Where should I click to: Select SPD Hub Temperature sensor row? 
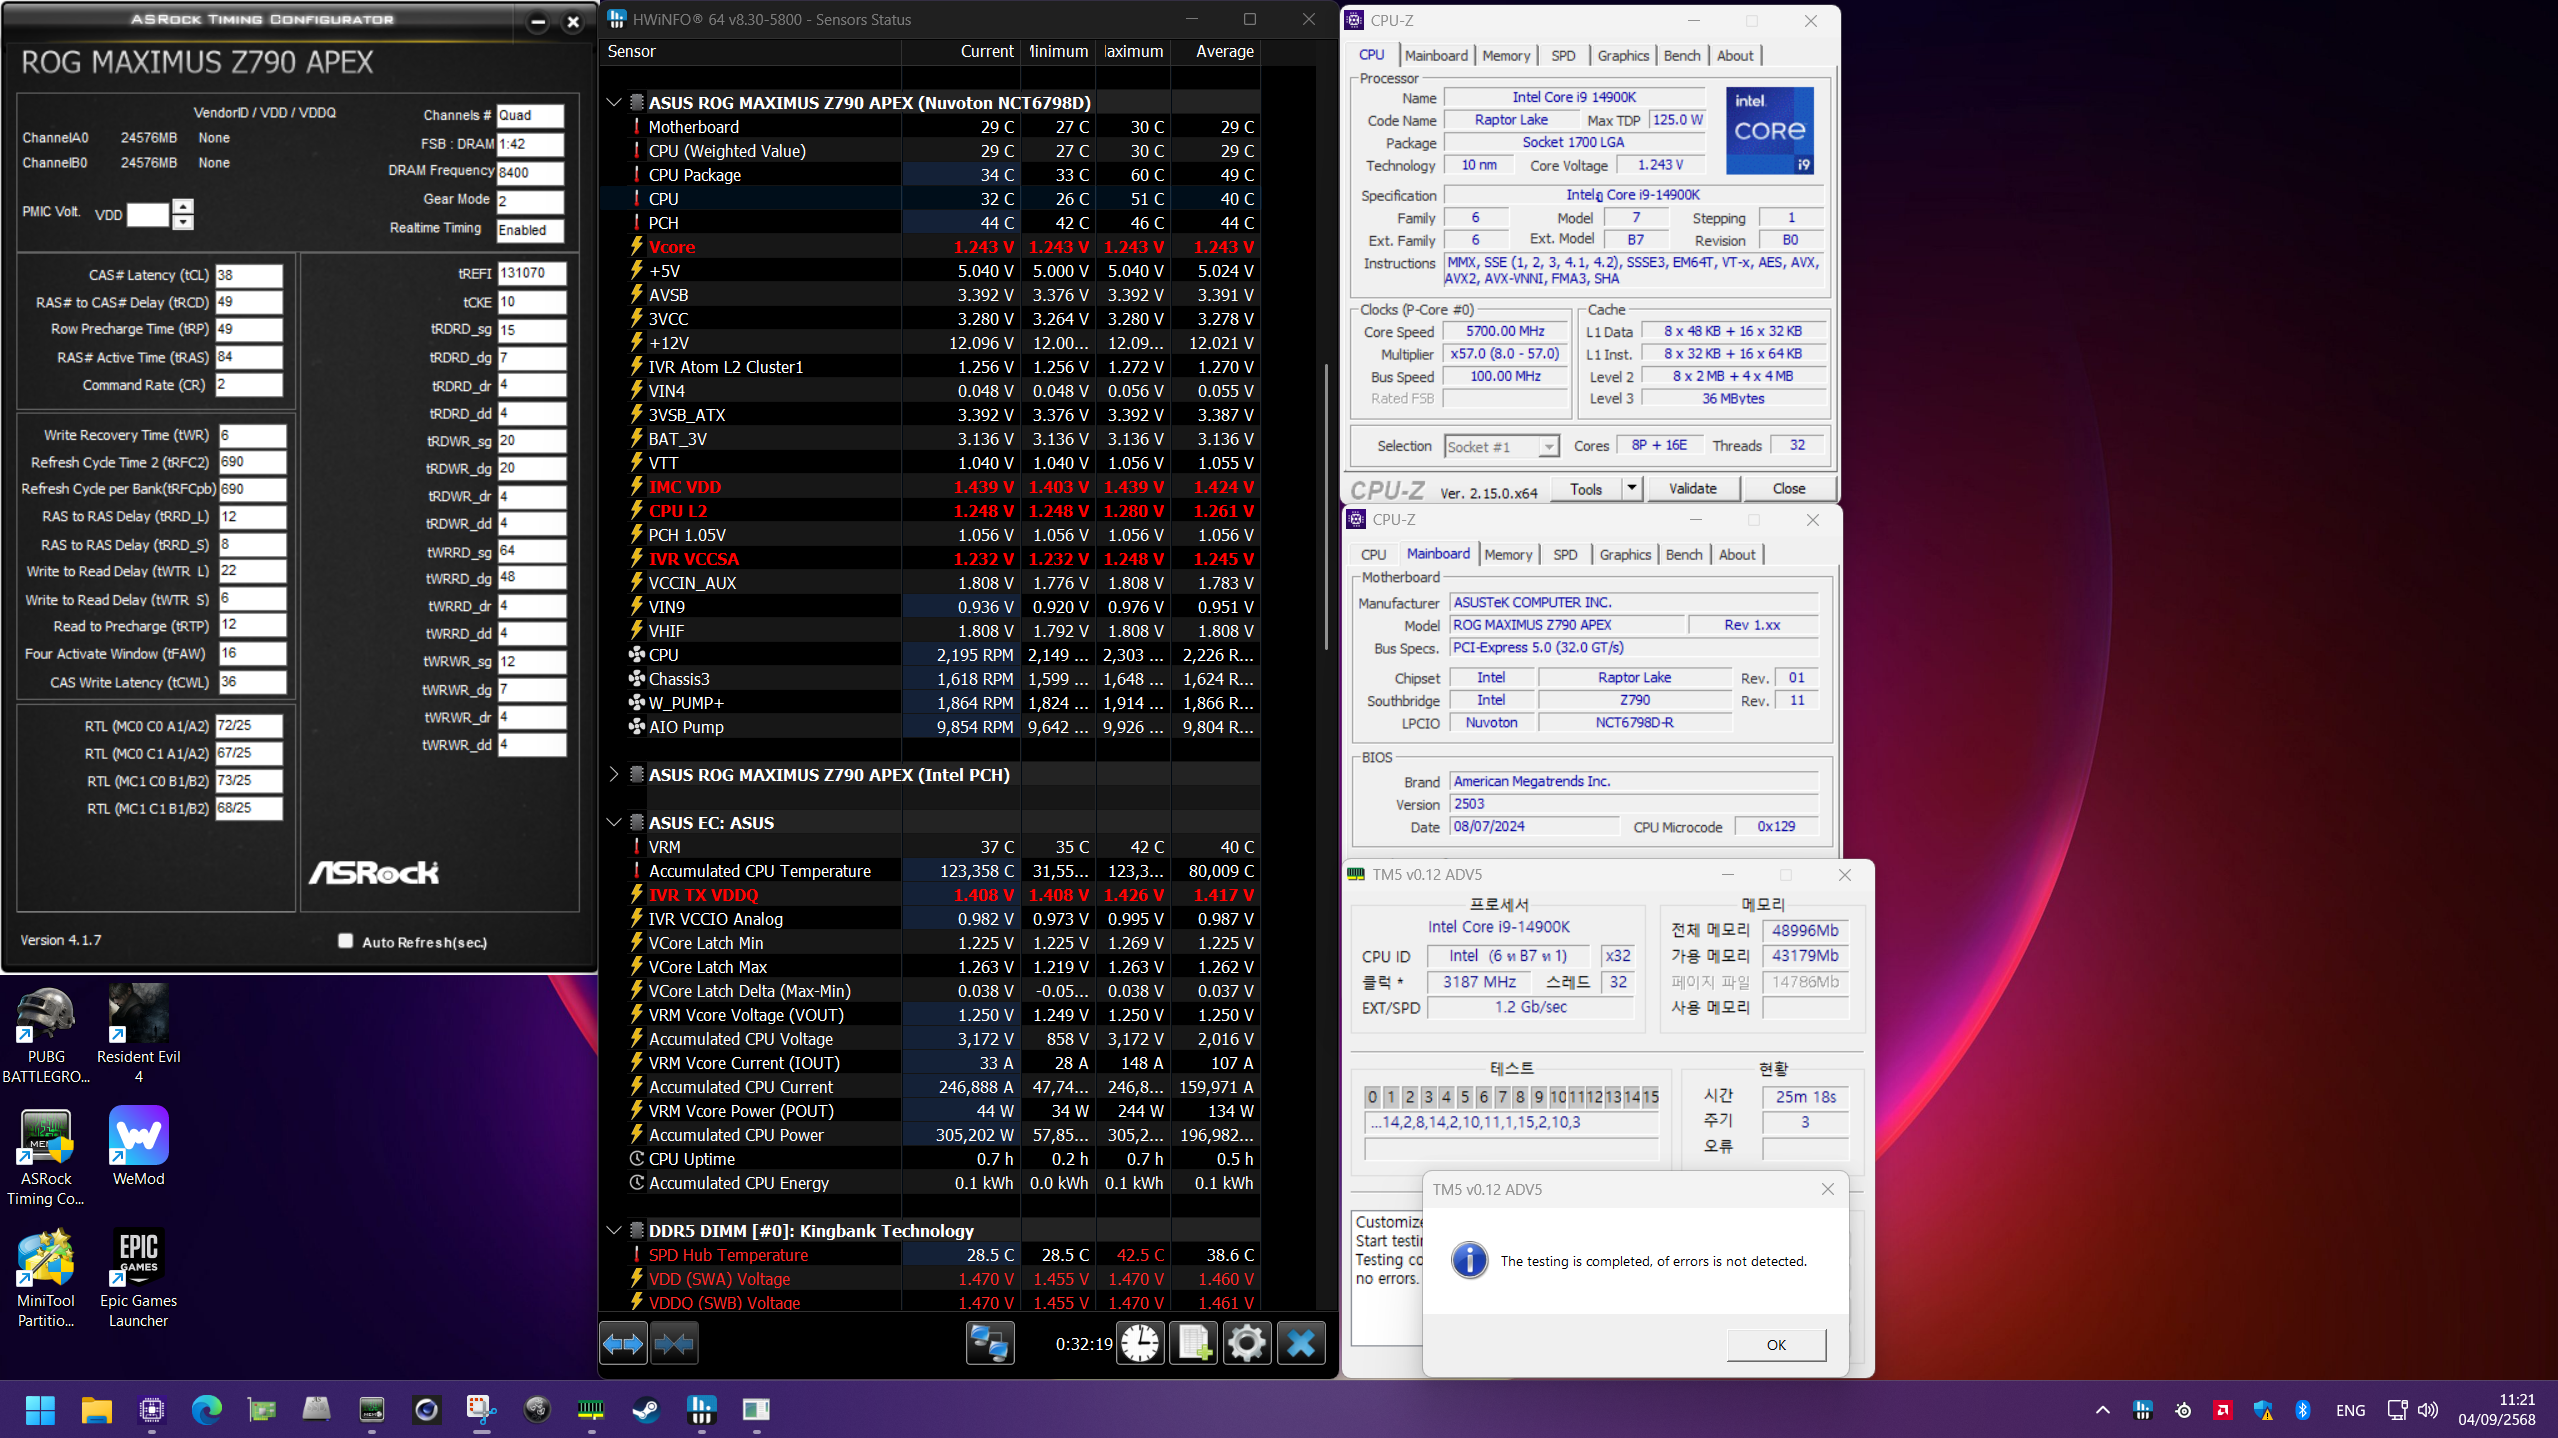(930, 1255)
